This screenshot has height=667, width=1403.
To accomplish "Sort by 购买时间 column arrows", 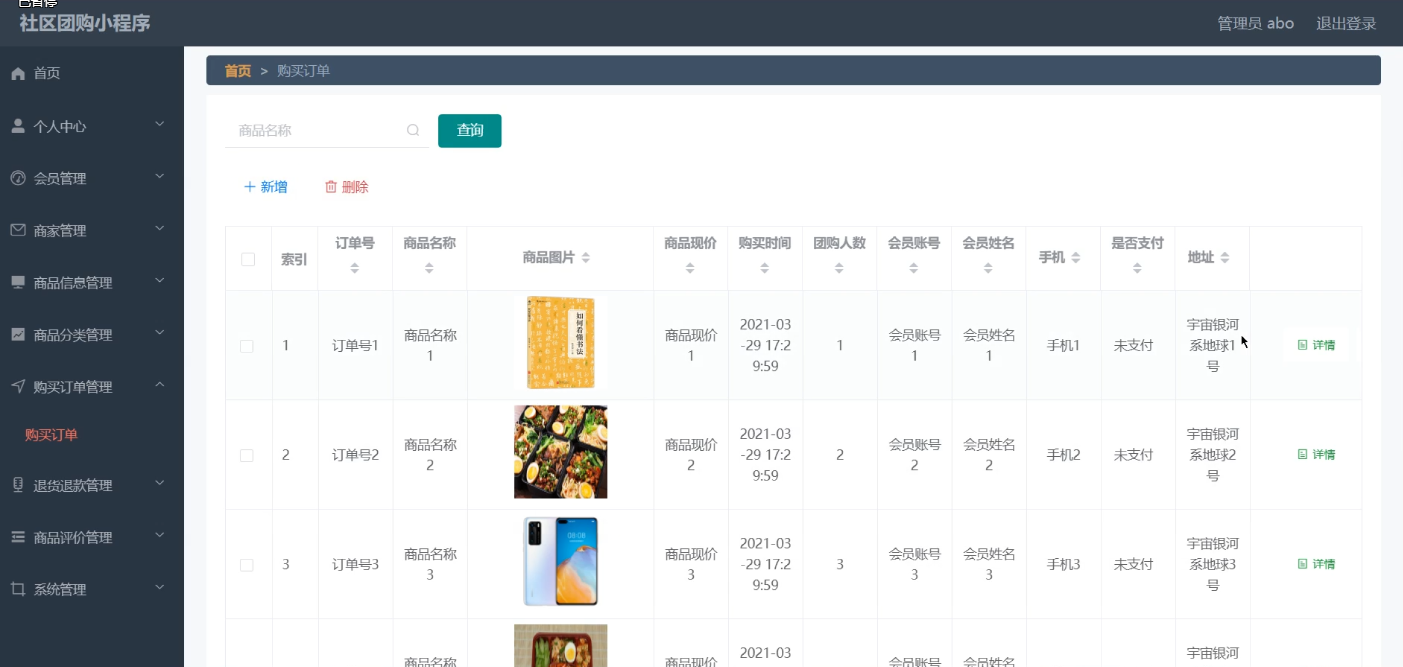I will 765,268.
